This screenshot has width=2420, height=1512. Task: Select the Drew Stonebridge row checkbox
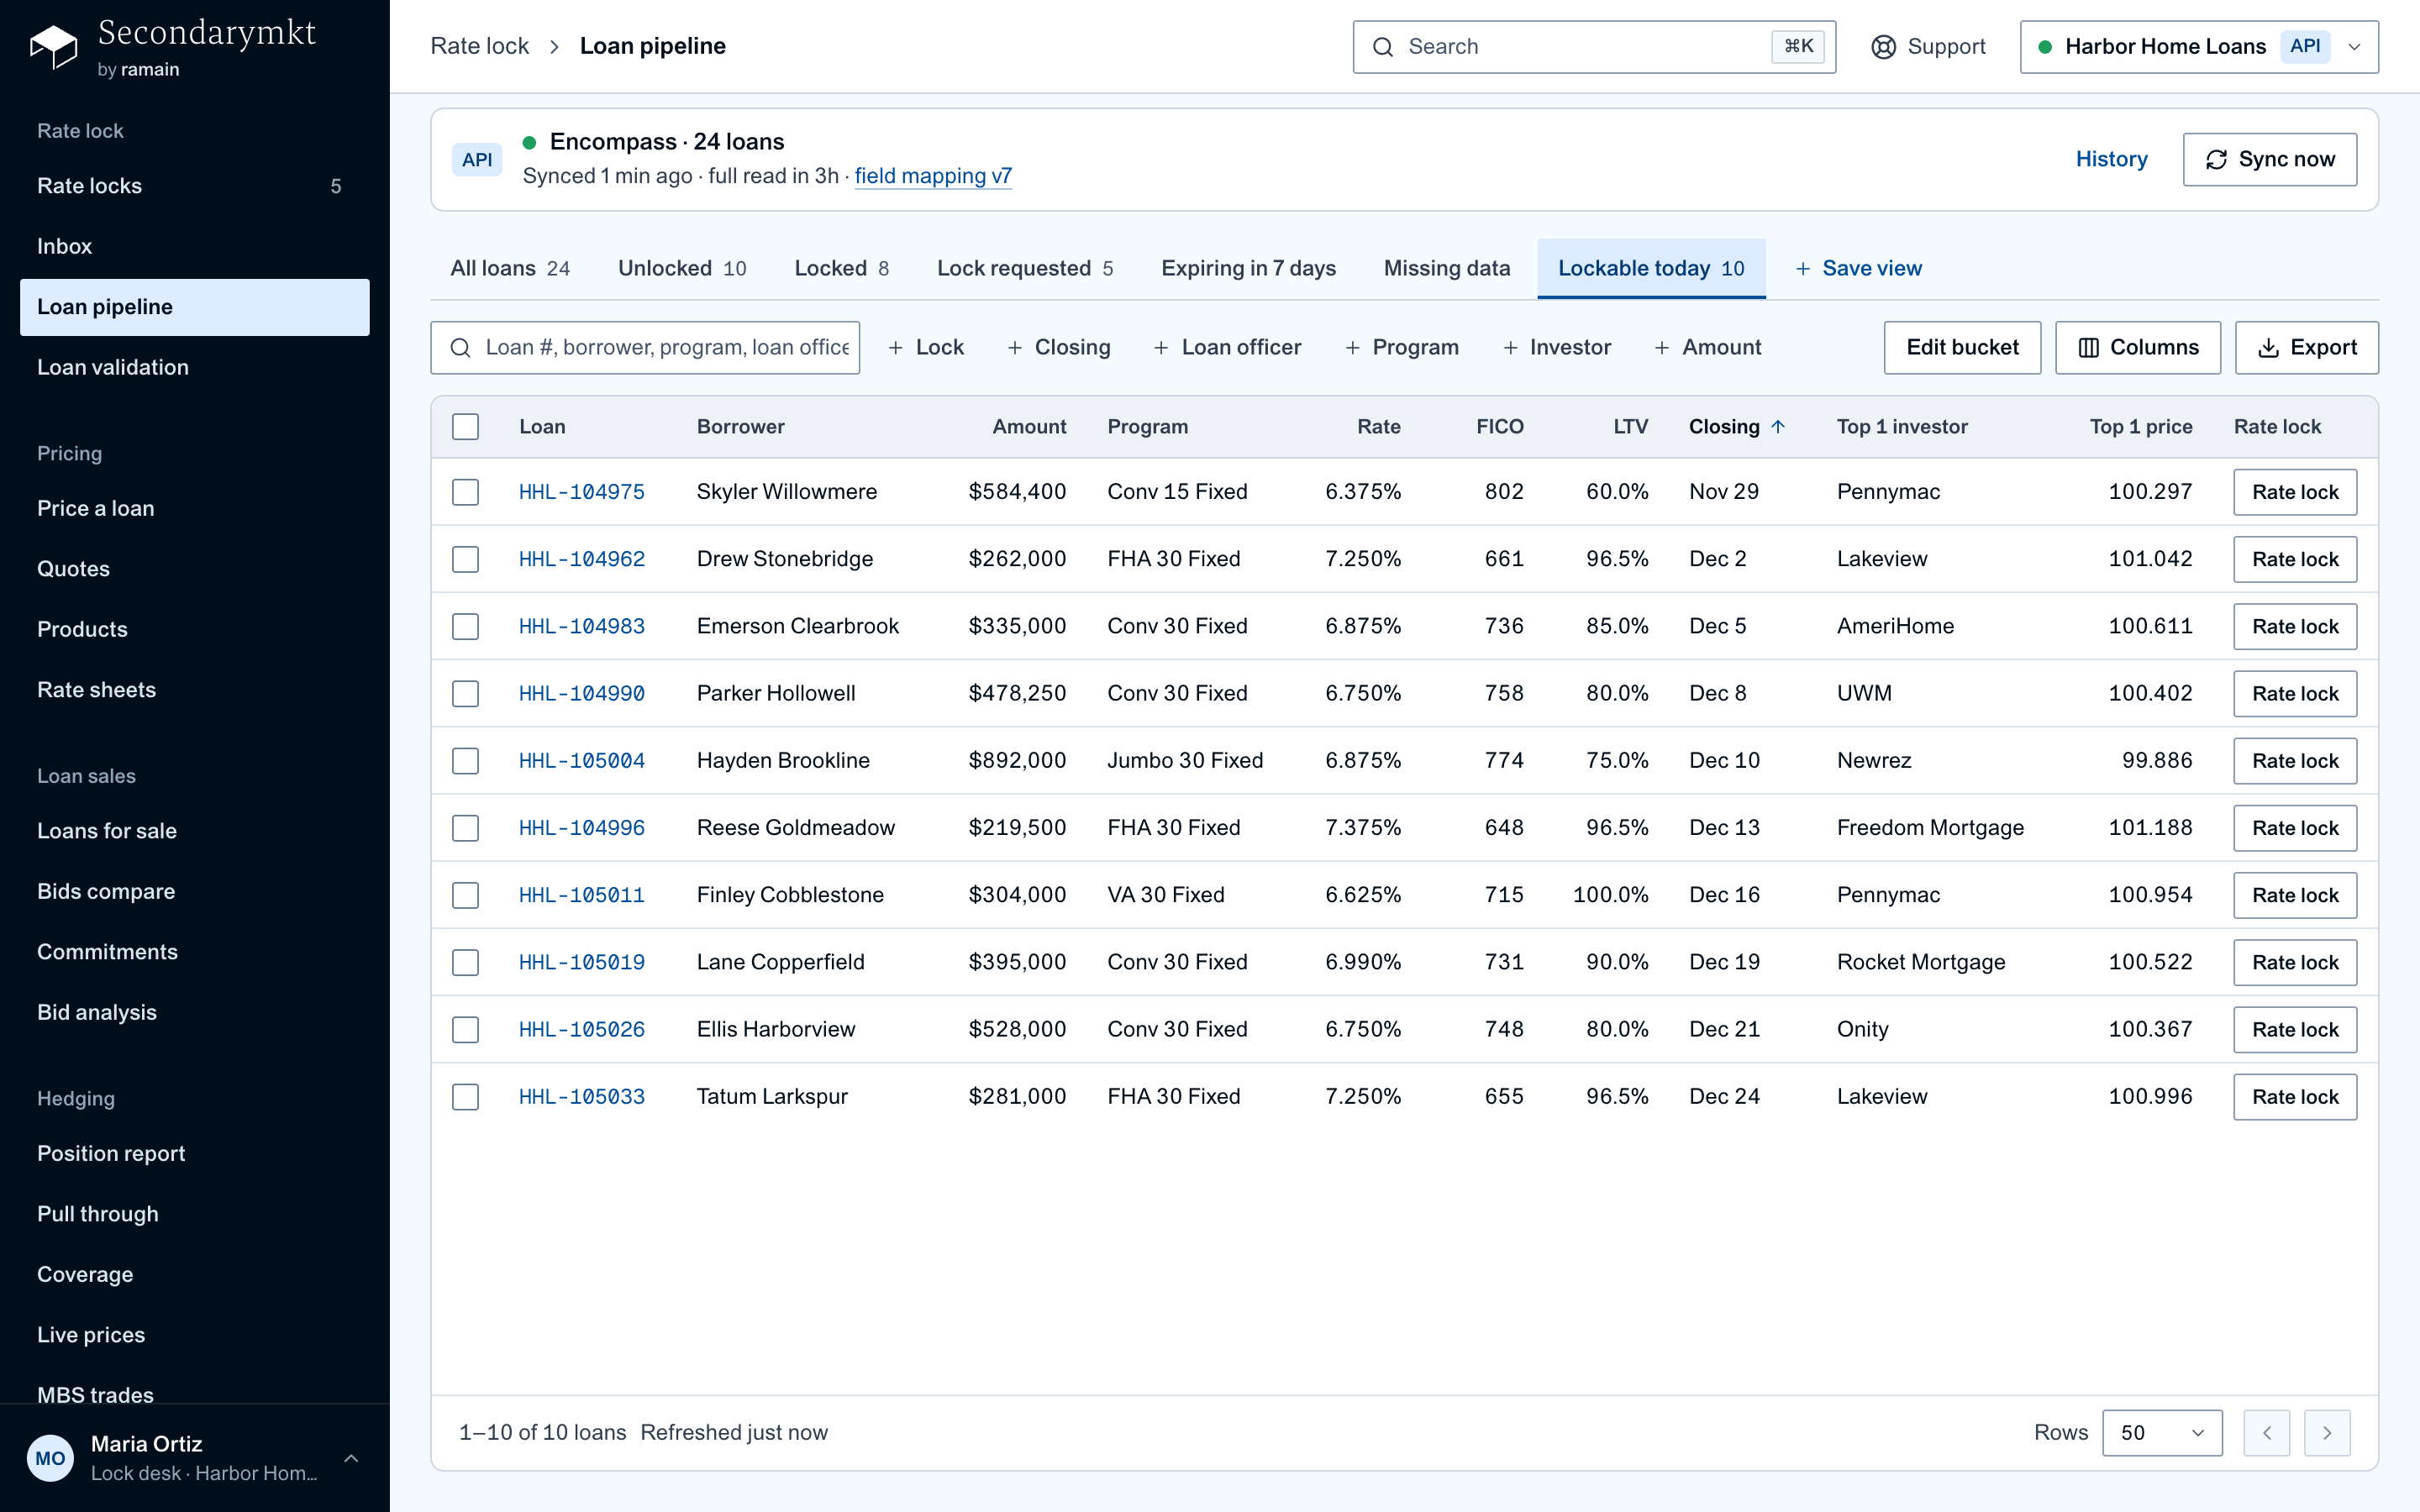(465, 559)
